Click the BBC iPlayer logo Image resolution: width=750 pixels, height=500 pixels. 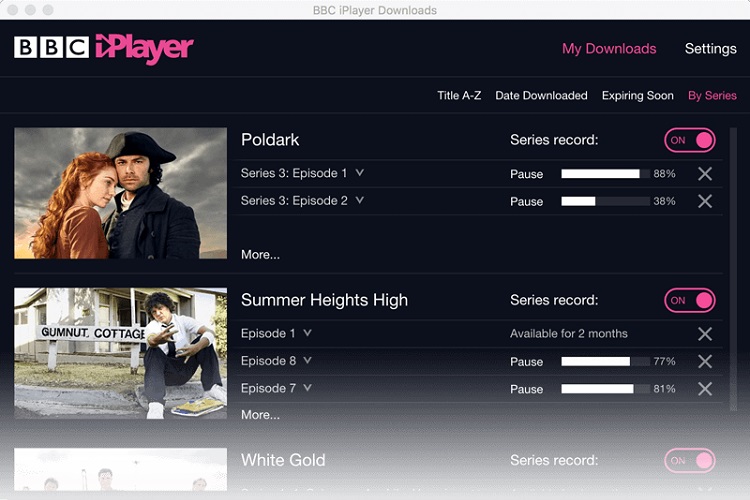click(104, 48)
